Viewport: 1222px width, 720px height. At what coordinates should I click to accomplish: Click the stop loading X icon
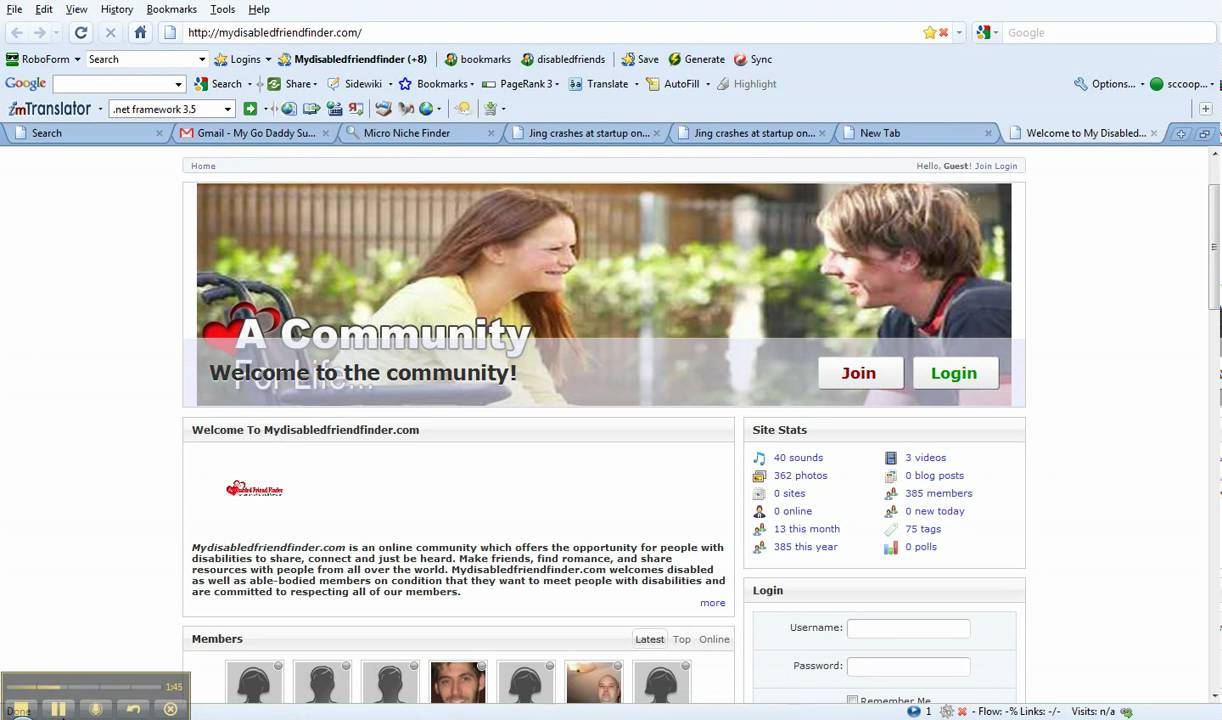[110, 32]
